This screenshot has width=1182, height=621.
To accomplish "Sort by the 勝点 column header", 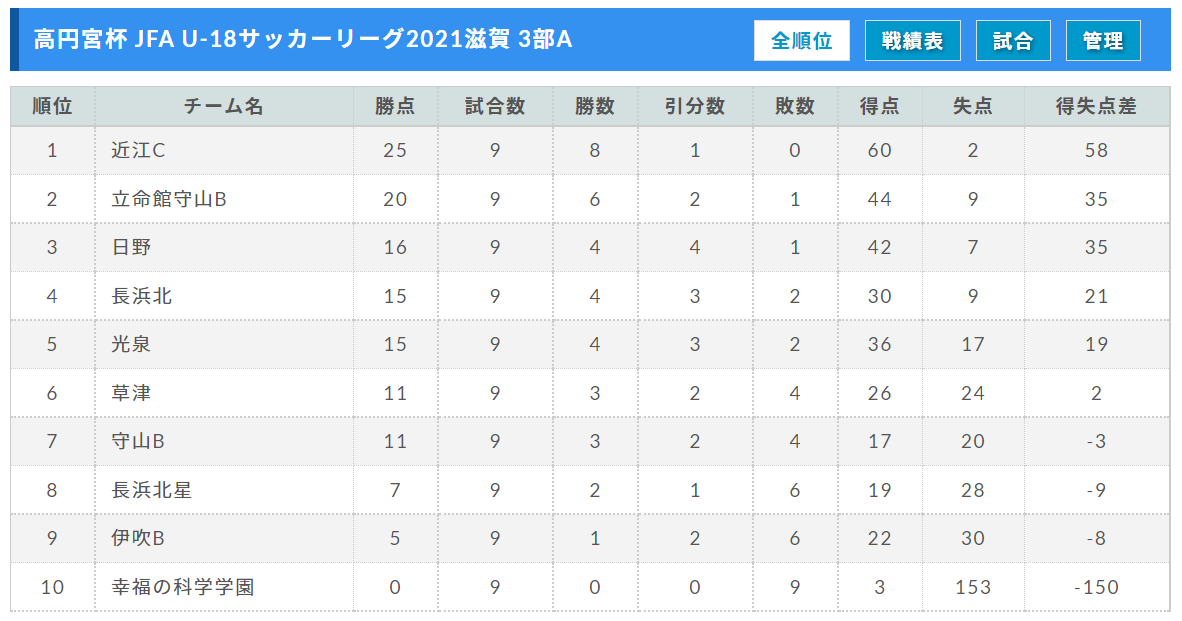I will point(396,105).
